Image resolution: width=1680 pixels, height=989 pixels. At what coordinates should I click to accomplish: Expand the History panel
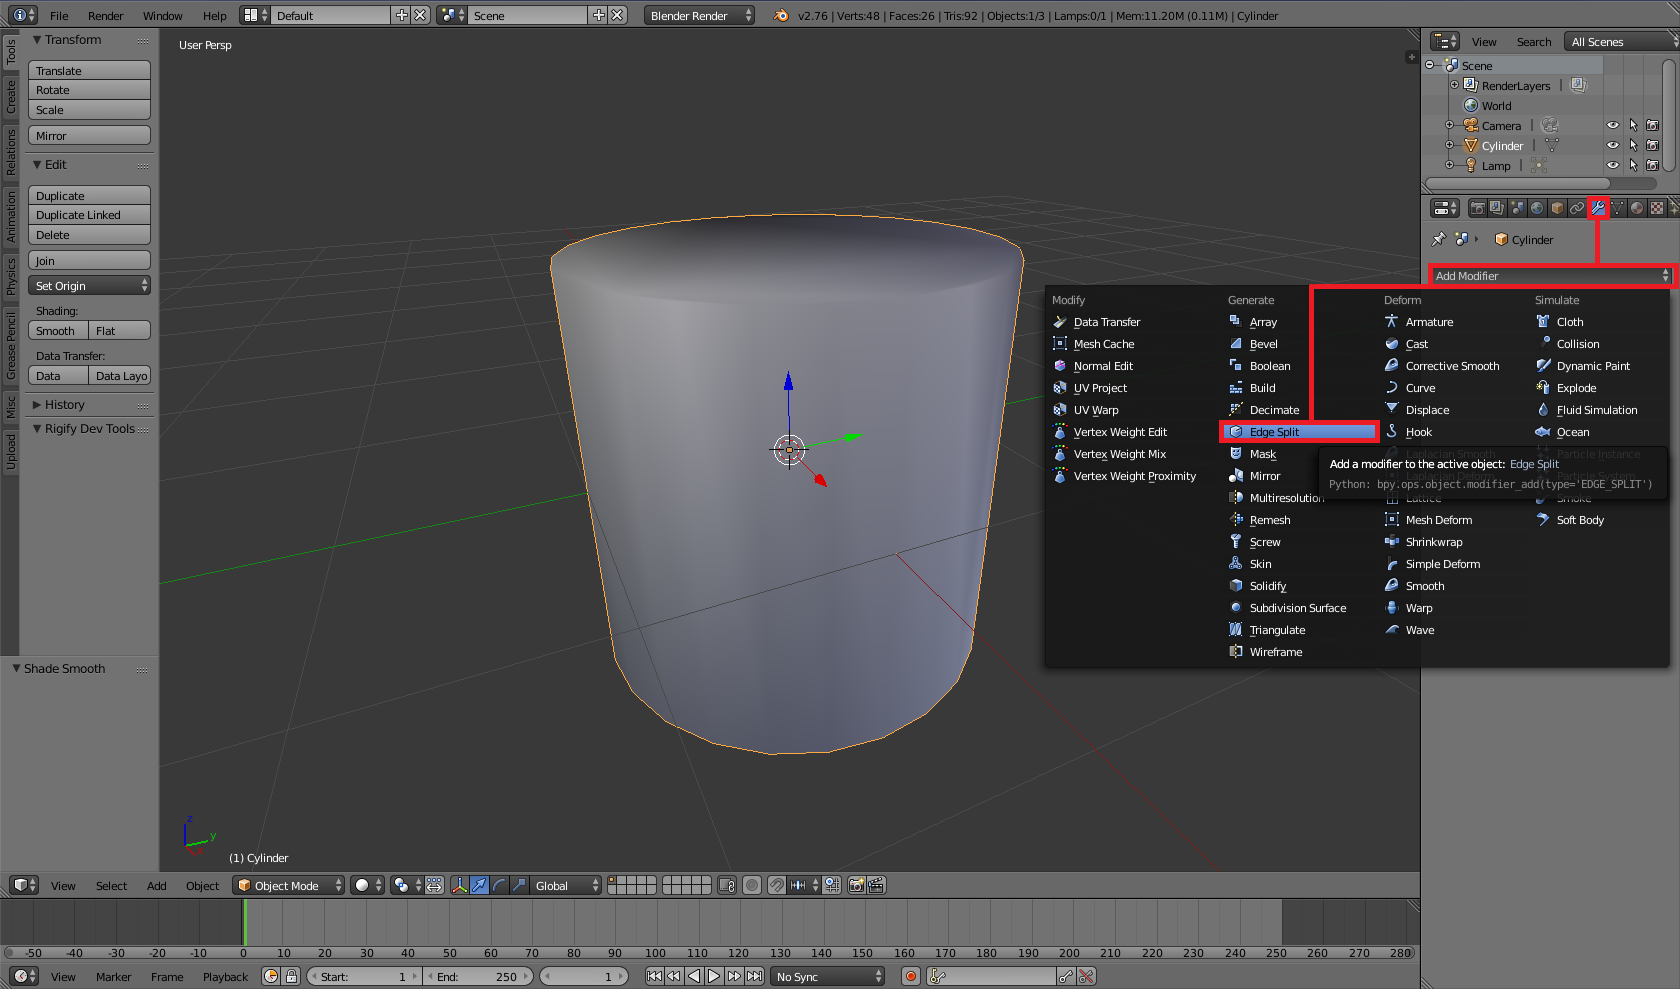(37, 405)
